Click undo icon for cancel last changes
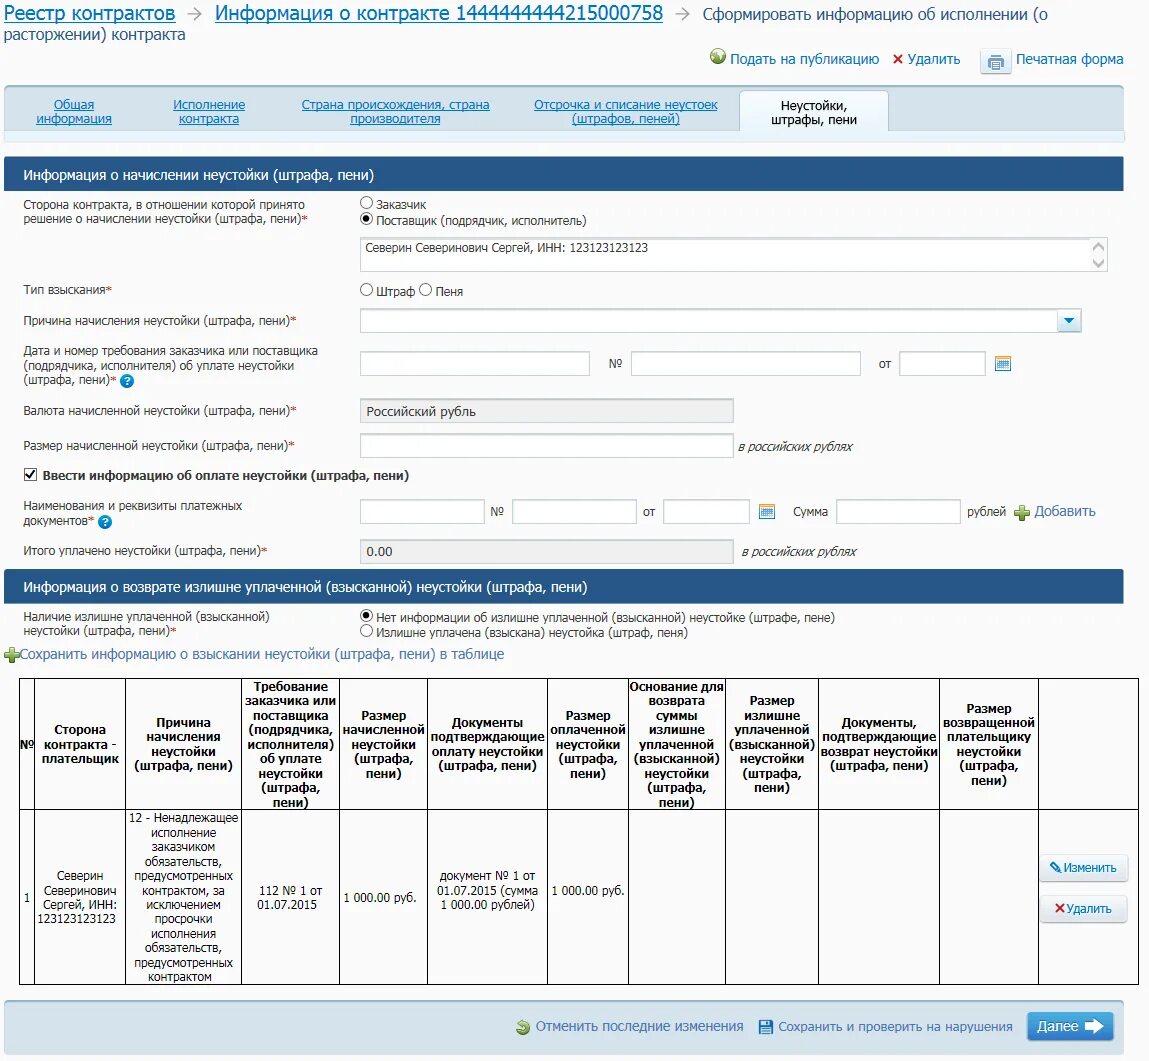This screenshot has width=1149, height=1061. pos(522,1027)
